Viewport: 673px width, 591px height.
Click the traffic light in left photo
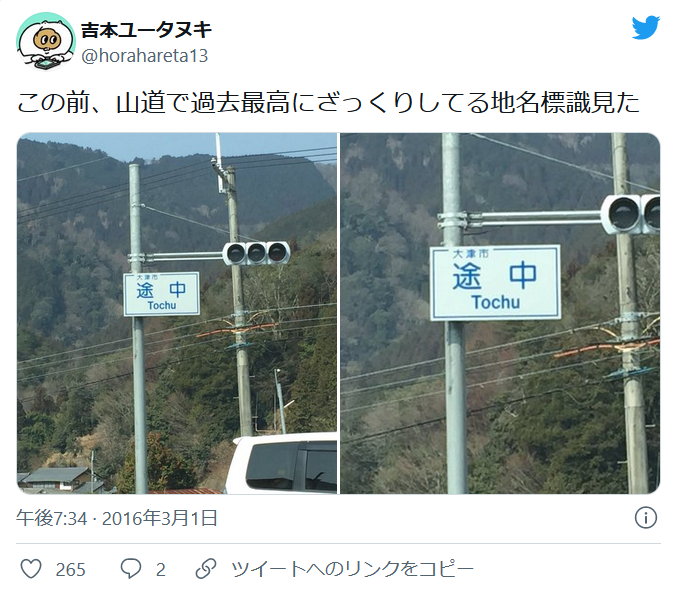click(256, 253)
